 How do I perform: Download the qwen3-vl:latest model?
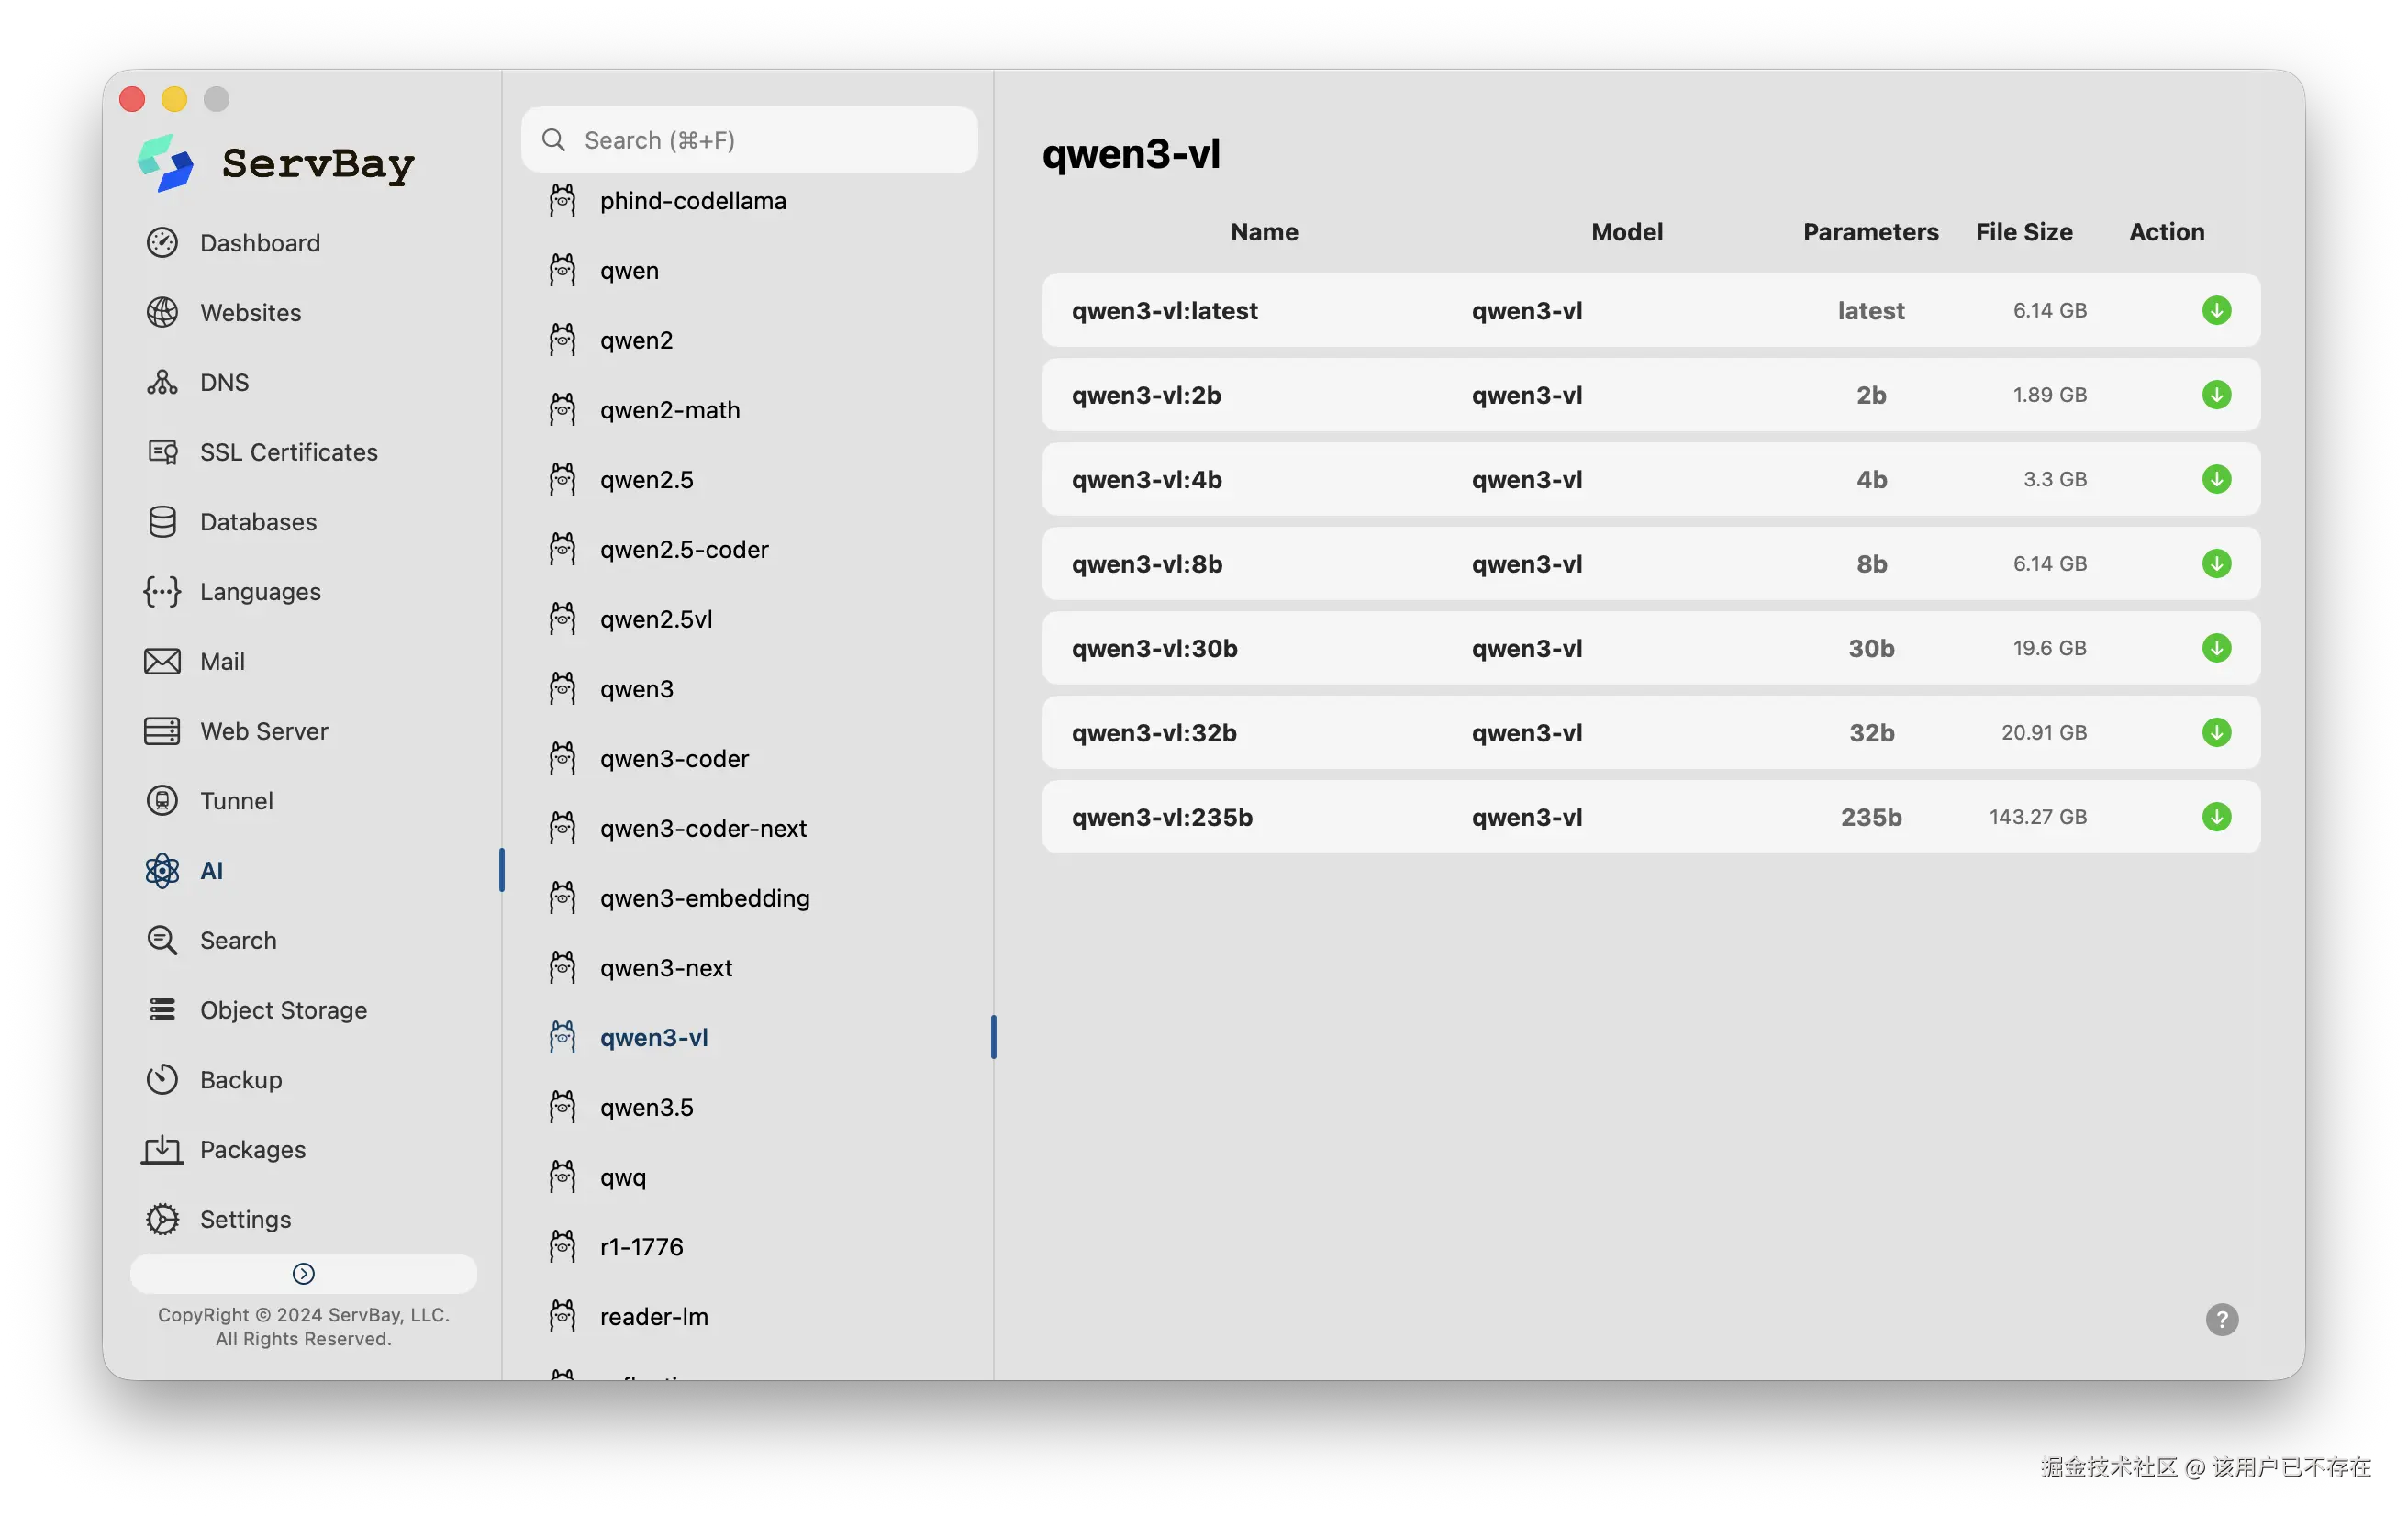(2216, 310)
